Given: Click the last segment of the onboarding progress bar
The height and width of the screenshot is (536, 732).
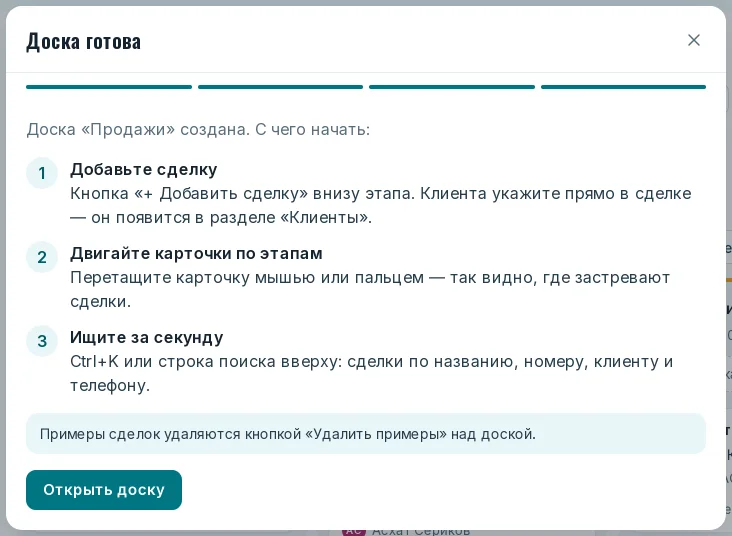Looking at the screenshot, I should [623, 87].
